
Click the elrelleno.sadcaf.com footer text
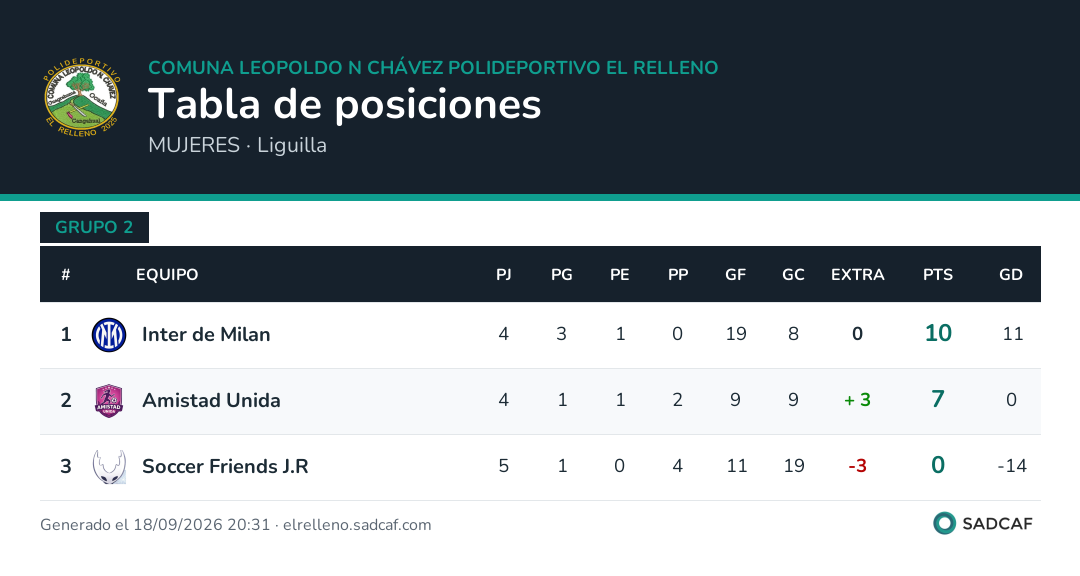tap(357, 525)
